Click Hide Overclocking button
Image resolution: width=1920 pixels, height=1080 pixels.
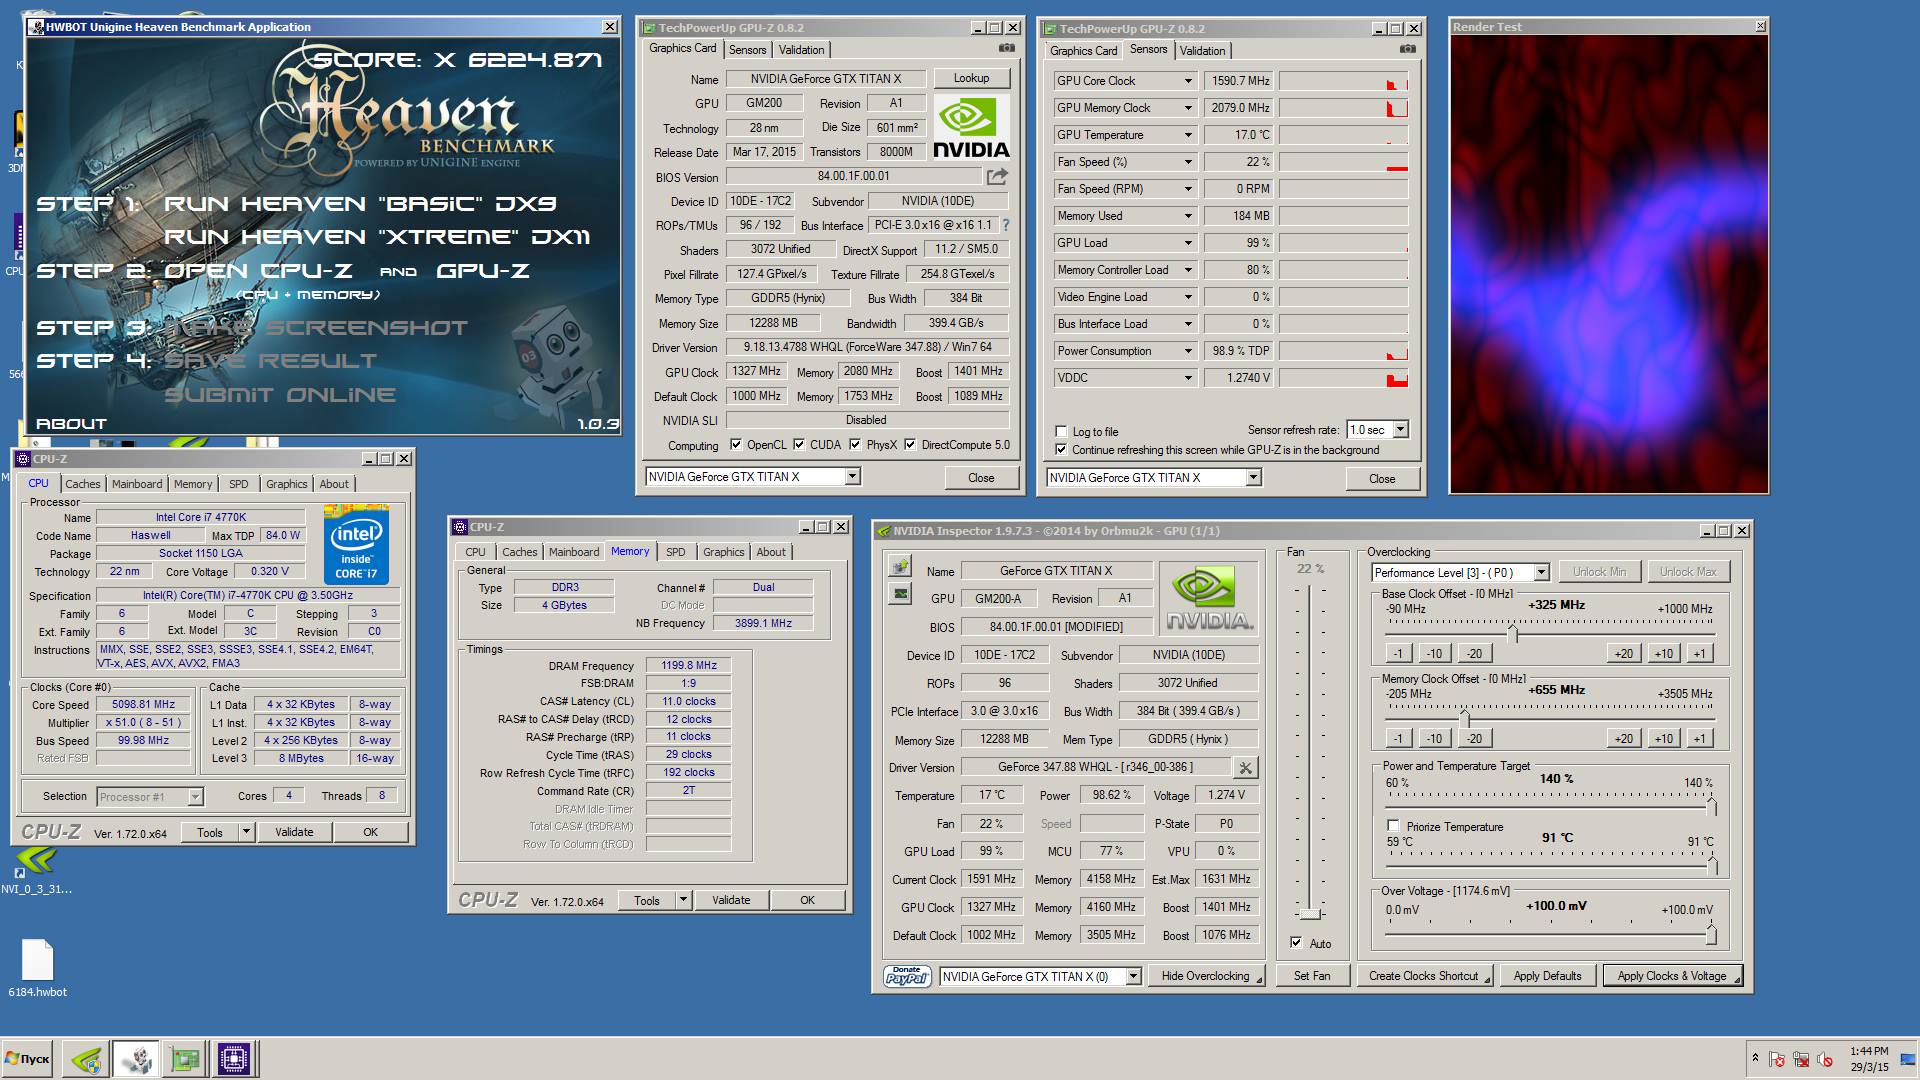tap(1206, 976)
